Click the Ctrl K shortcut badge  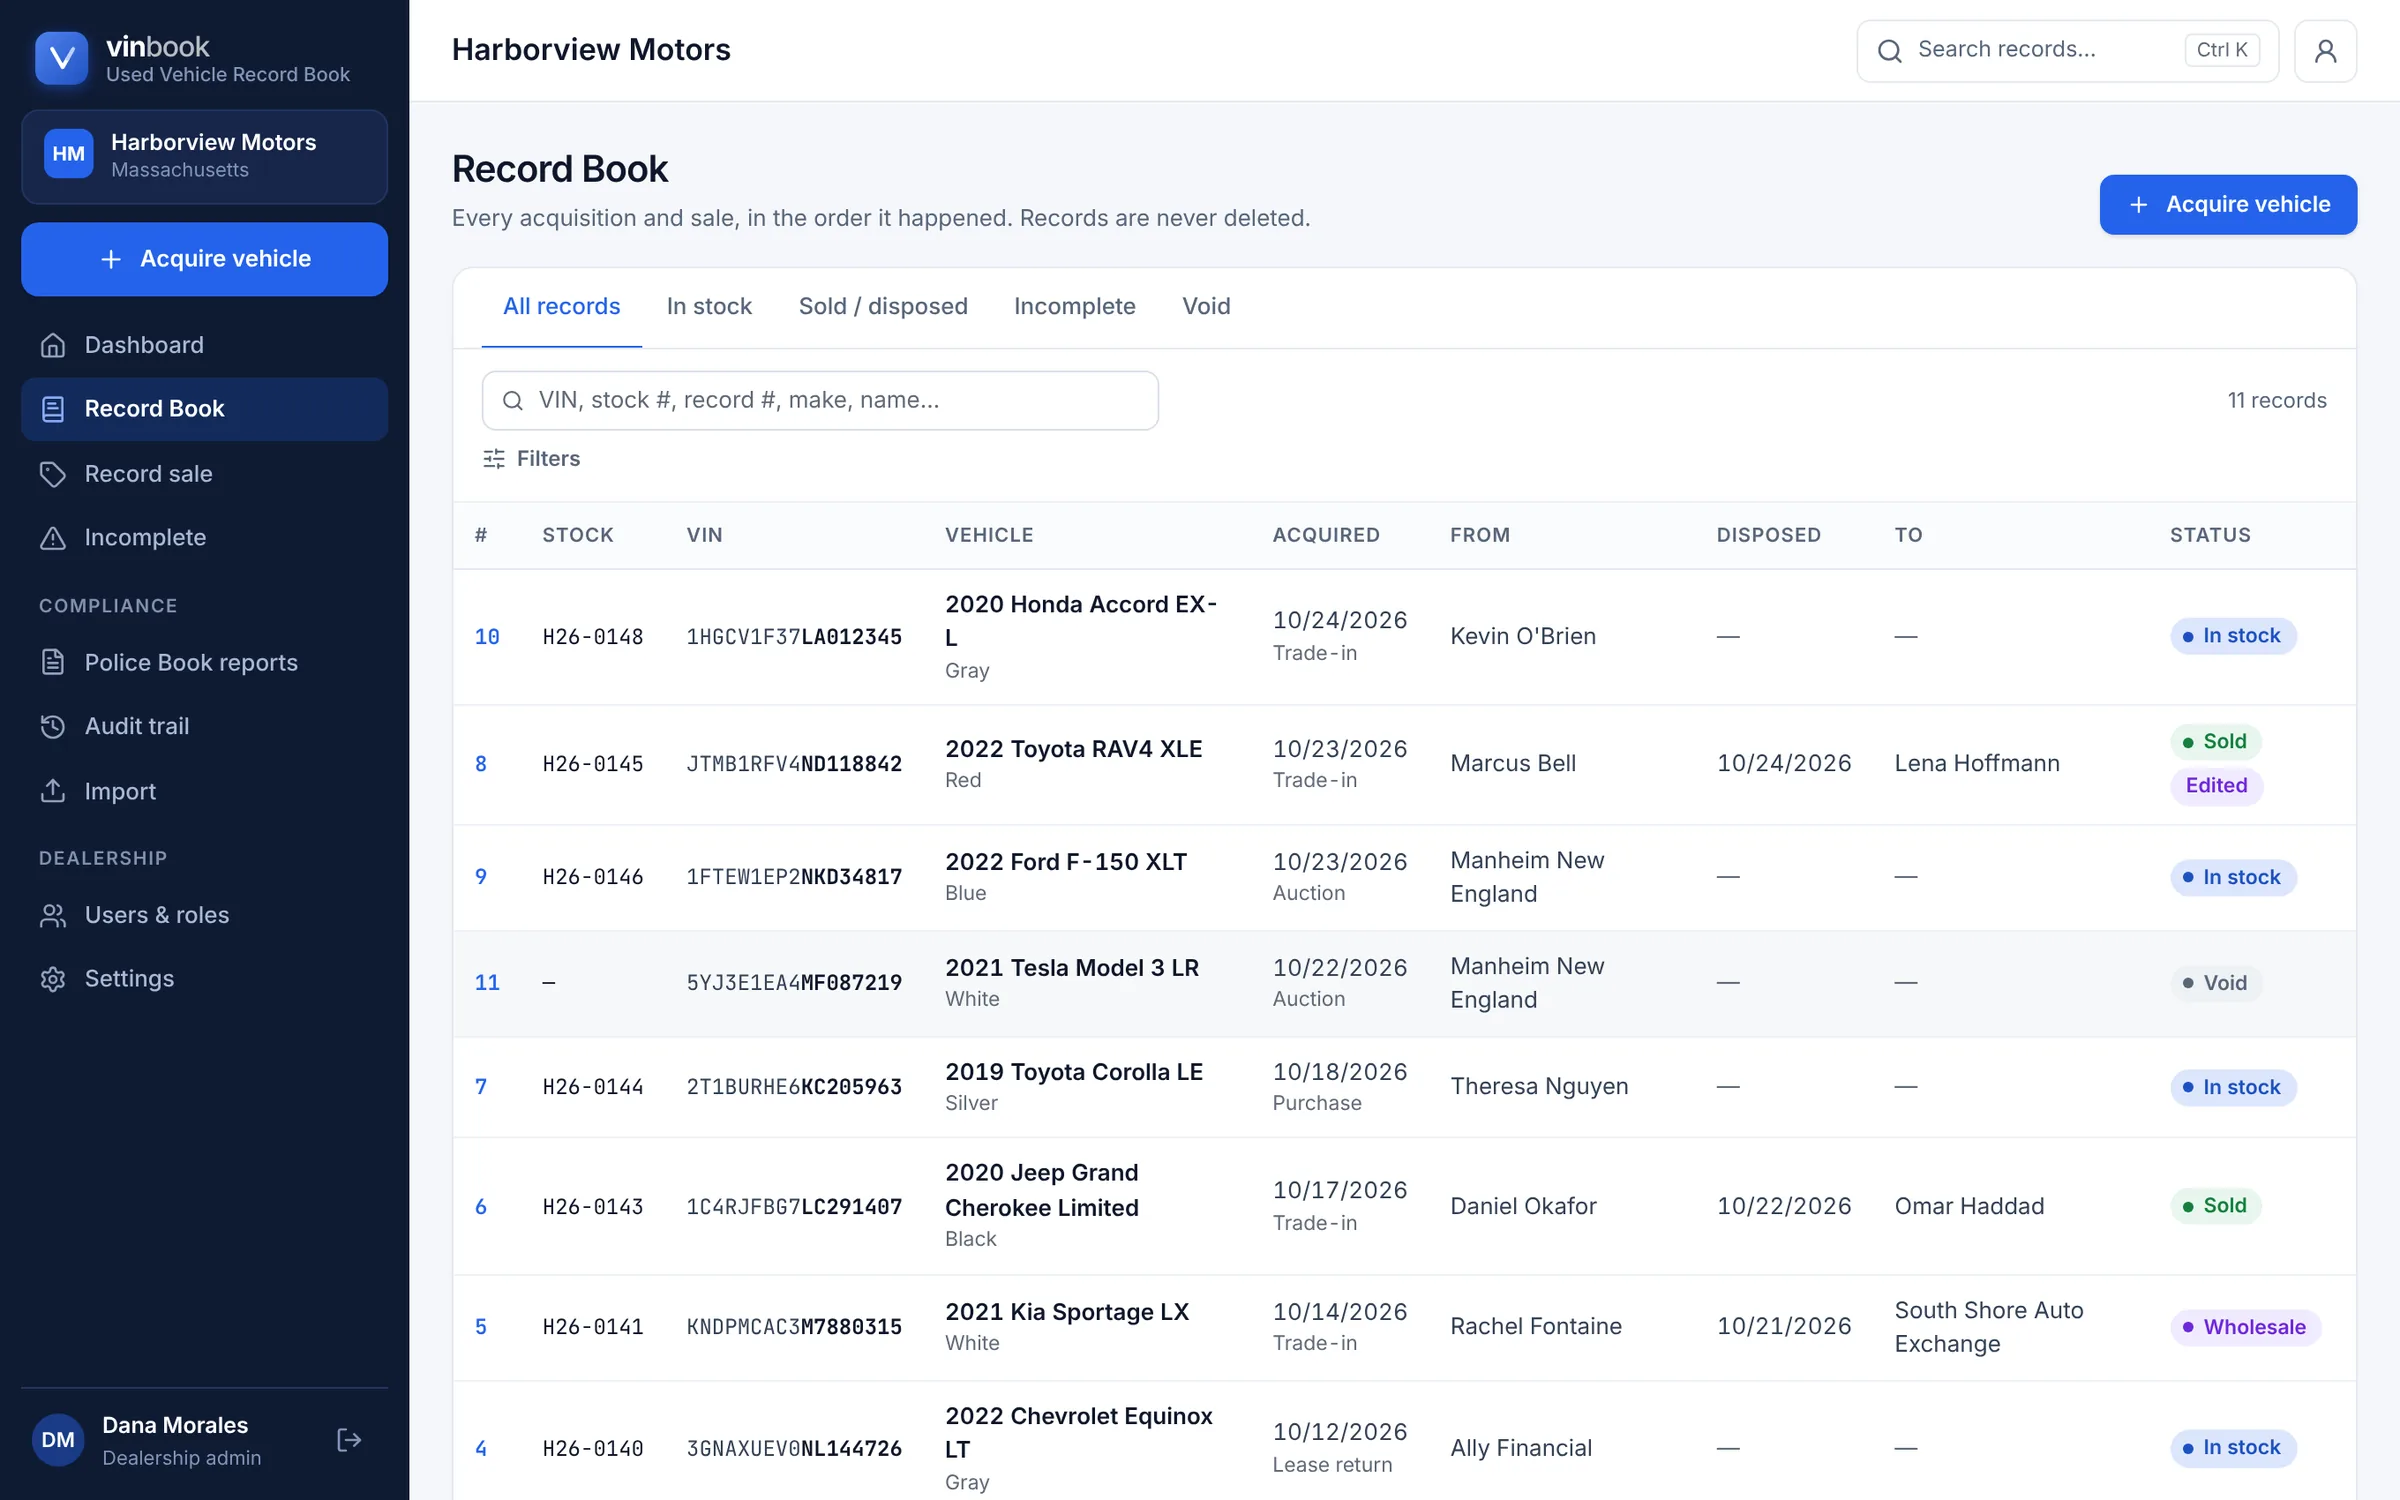coord(2222,50)
